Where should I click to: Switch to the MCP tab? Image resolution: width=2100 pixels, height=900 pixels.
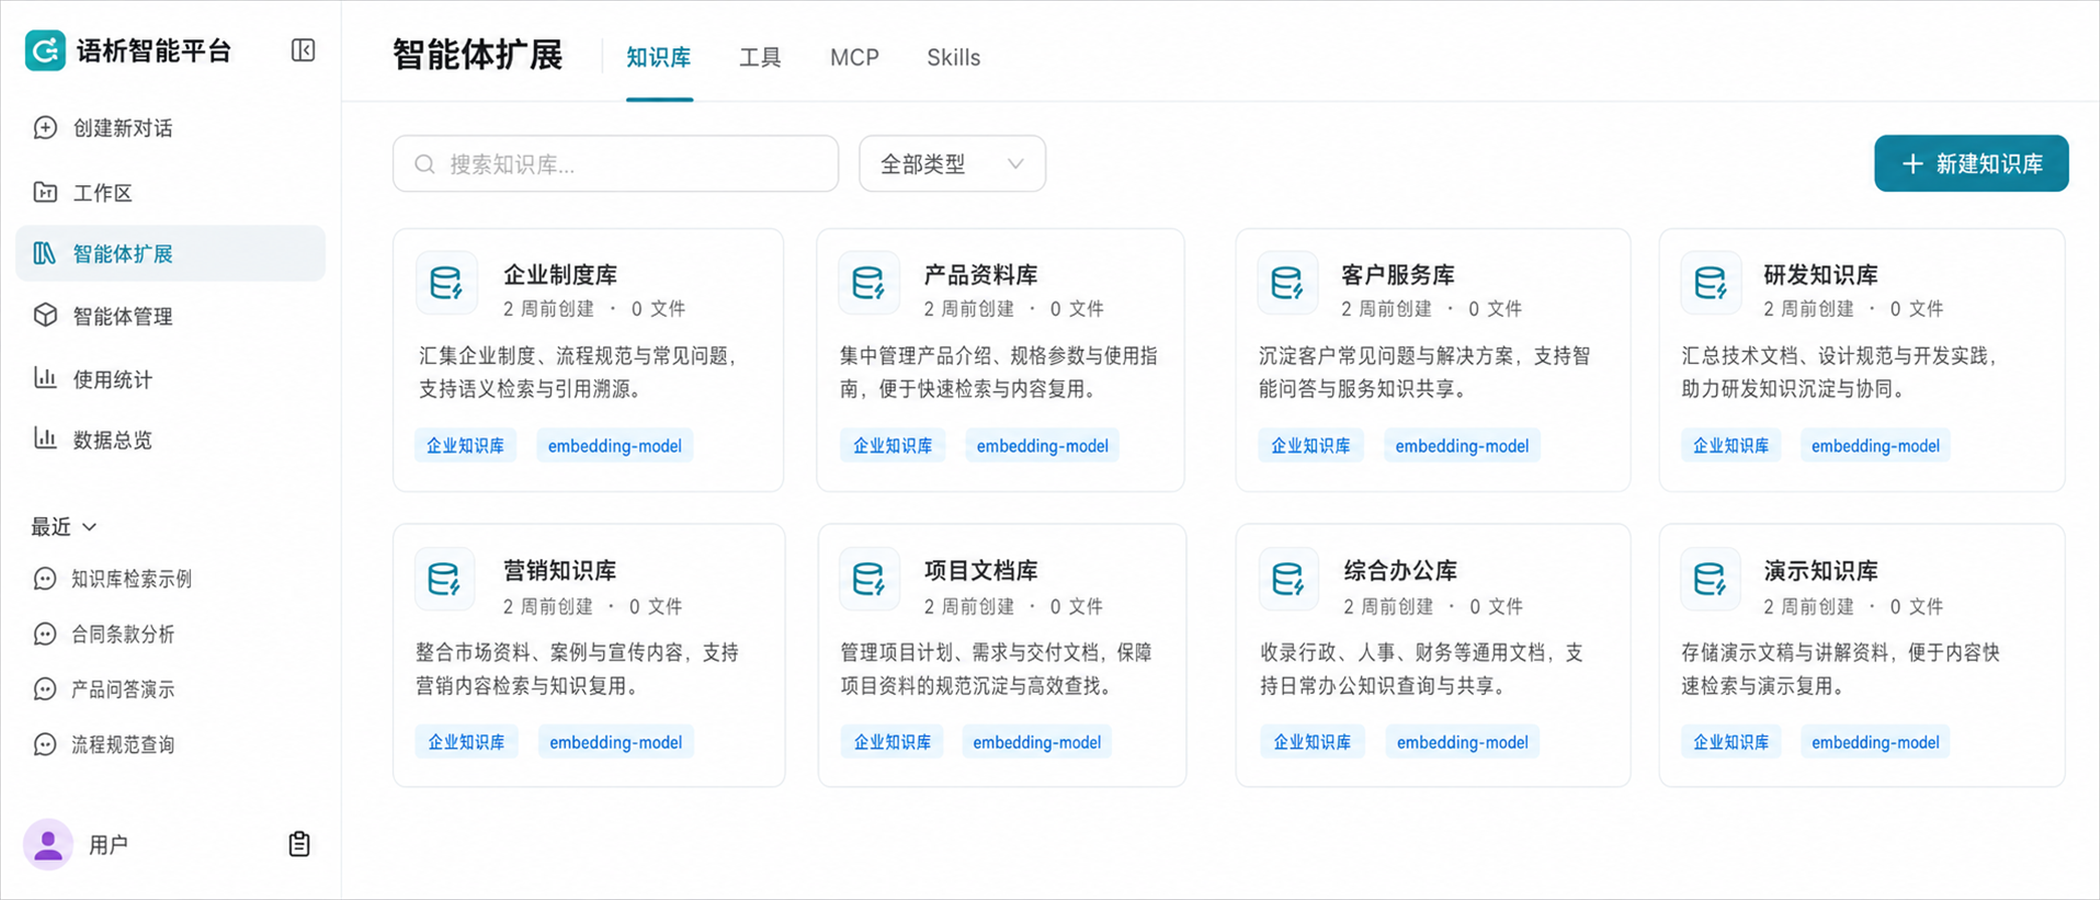coord(855,58)
